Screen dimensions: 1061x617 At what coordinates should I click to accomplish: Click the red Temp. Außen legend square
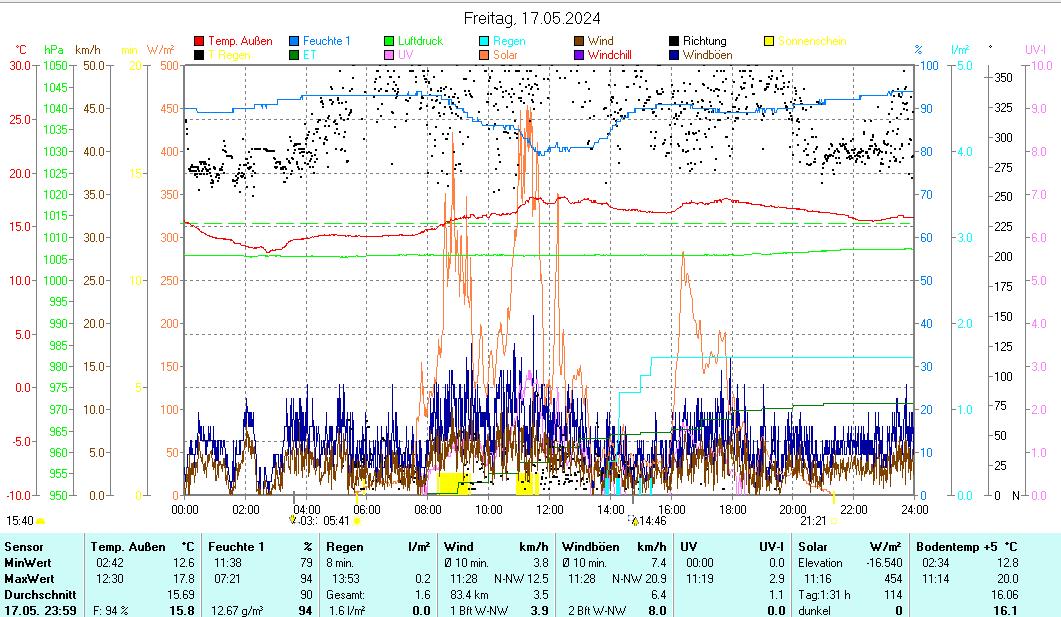click(199, 42)
